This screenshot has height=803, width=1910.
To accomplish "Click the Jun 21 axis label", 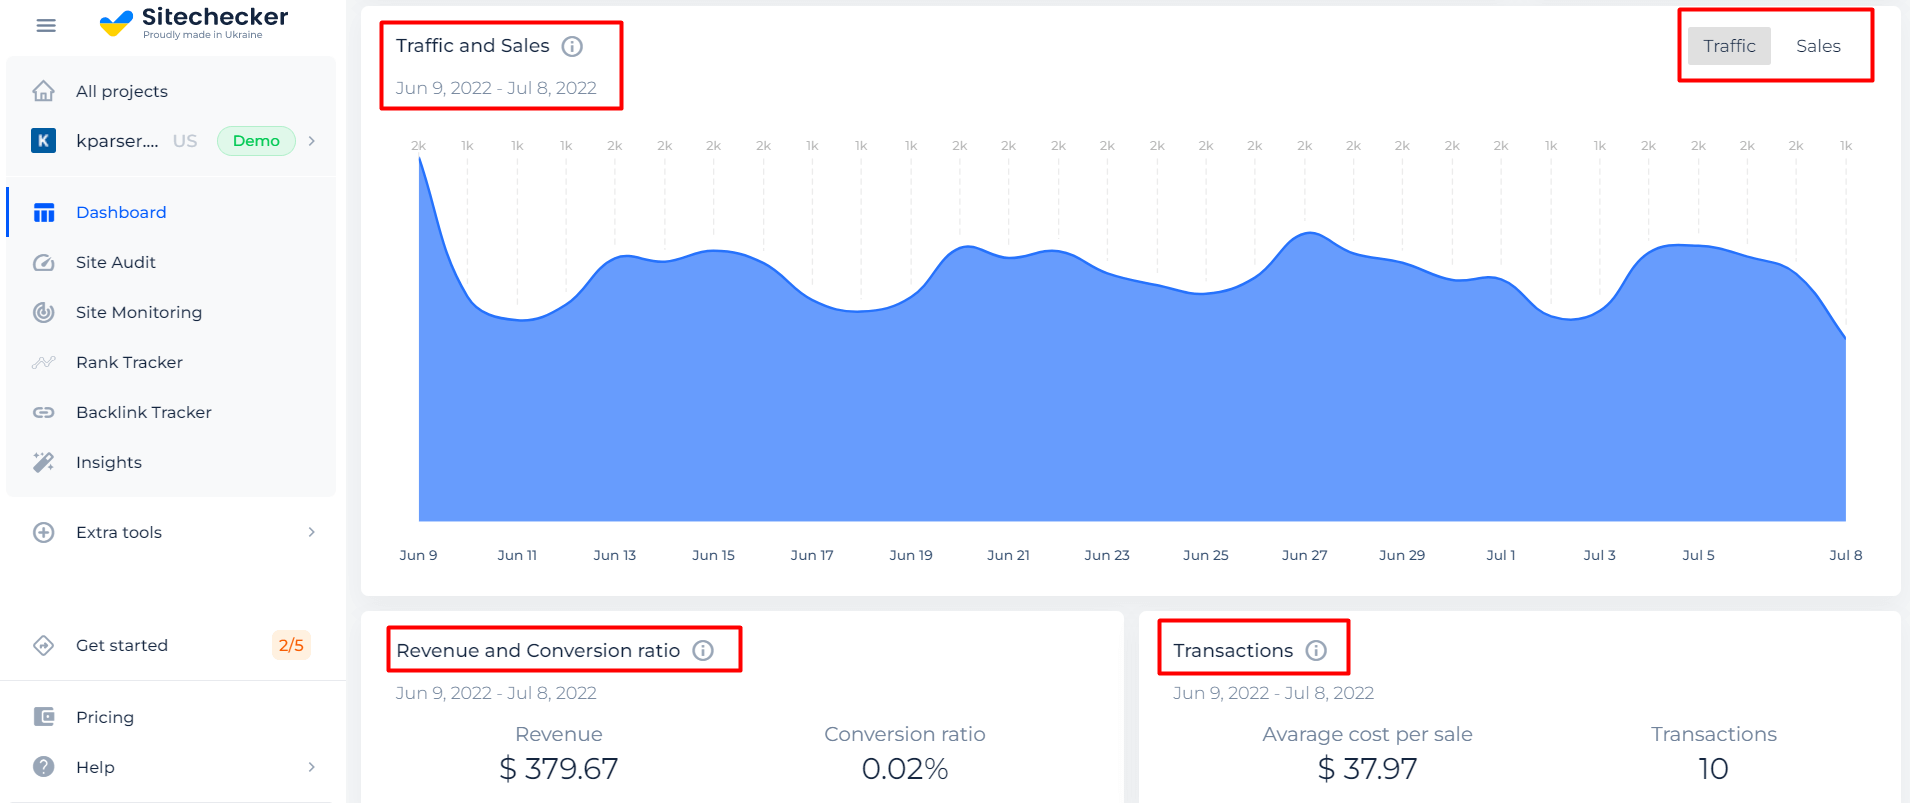I will coord(1008,555).
